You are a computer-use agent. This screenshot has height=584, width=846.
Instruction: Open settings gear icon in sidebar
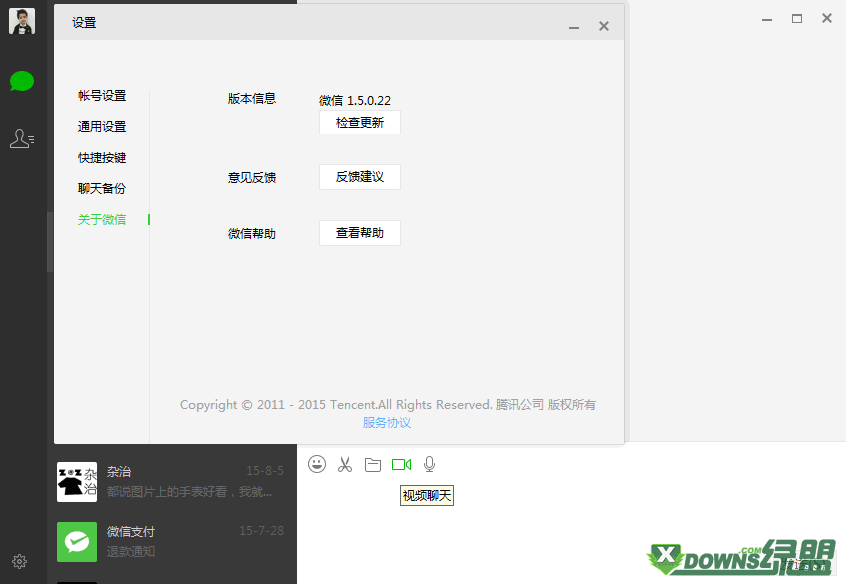click(19, 561)
